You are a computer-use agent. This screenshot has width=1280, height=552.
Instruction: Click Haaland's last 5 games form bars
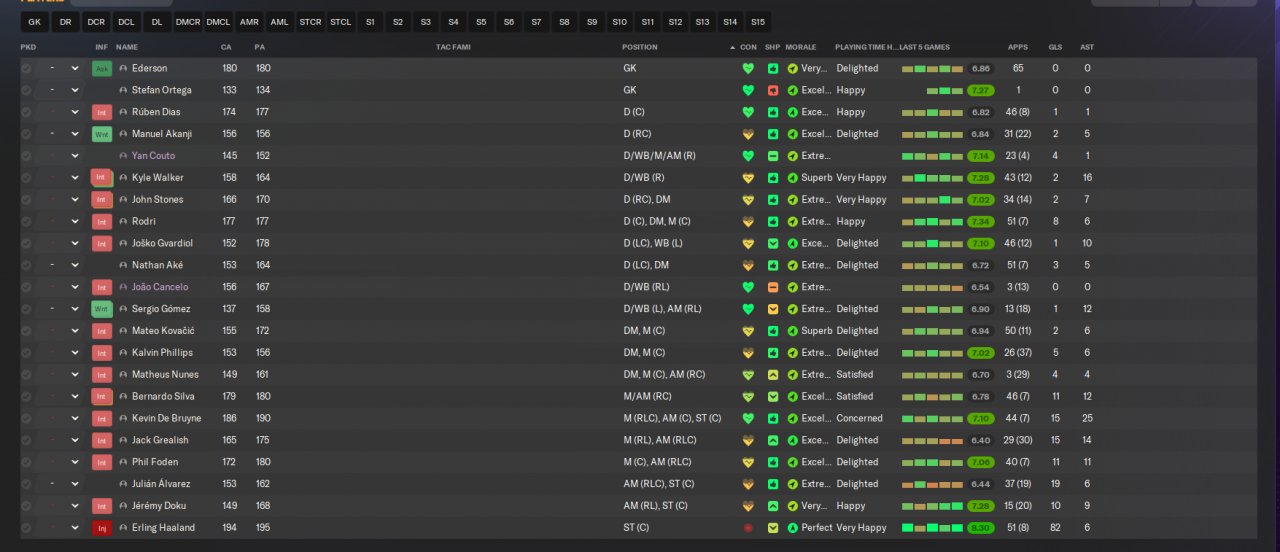[x=932, y=528]
